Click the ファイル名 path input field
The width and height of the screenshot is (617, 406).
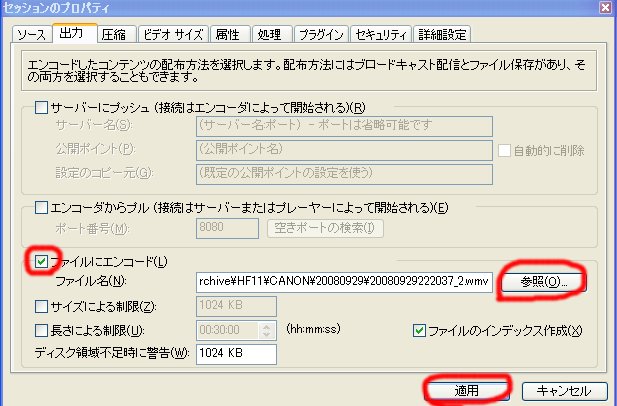coord(344,281)
